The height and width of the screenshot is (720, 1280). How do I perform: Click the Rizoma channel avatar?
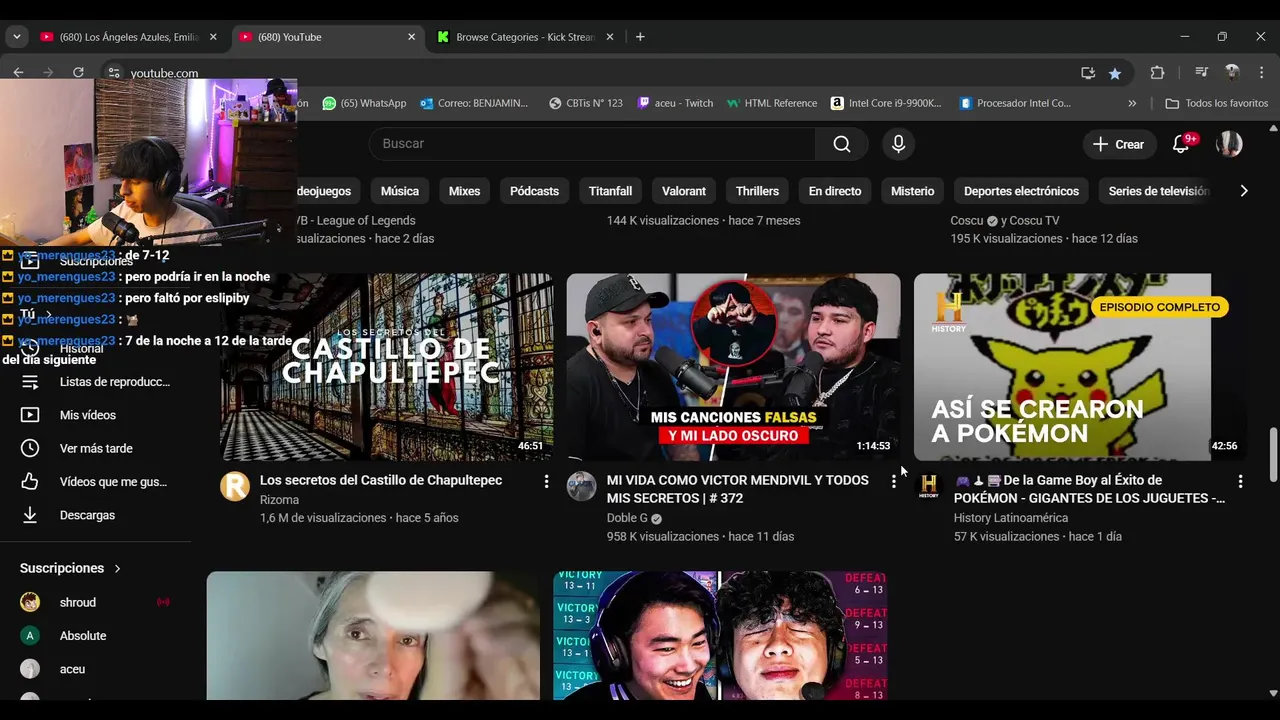(235, 486)
